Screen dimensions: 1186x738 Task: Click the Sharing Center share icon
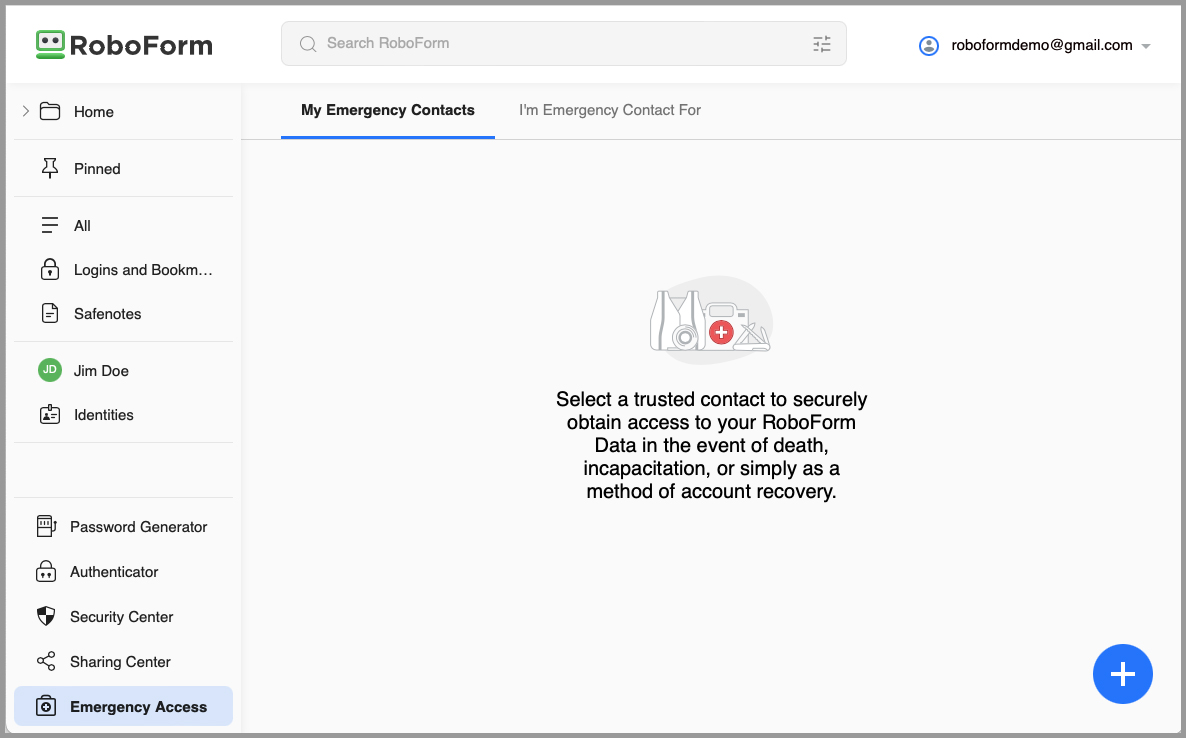(46, 661)
